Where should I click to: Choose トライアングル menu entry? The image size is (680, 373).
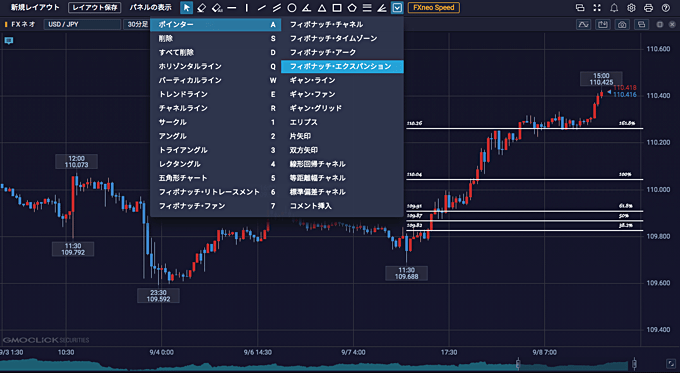point(216,150)
